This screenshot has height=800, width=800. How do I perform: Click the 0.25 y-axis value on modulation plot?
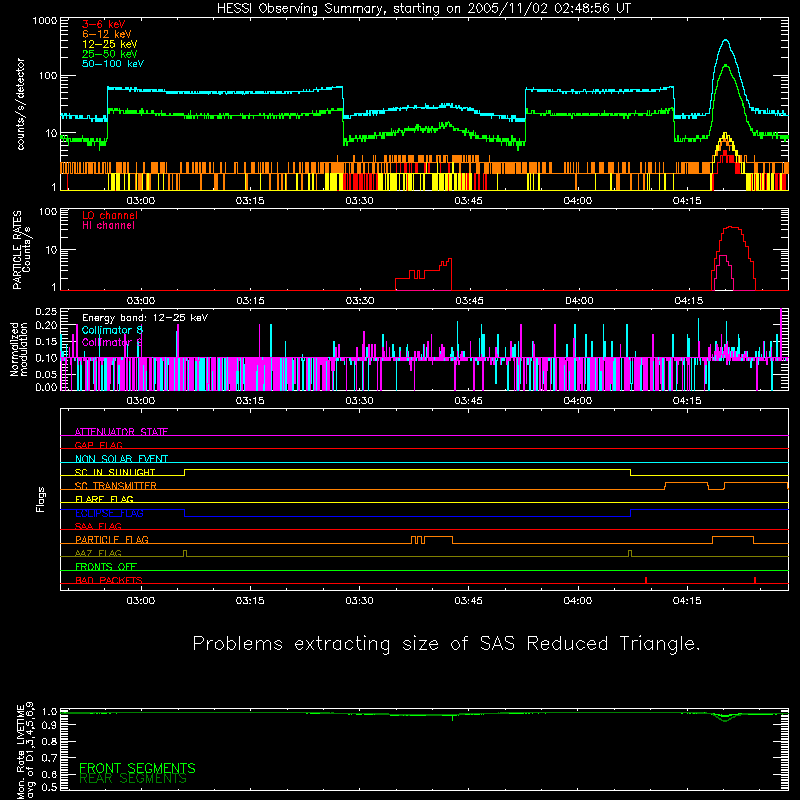(46, 312)
